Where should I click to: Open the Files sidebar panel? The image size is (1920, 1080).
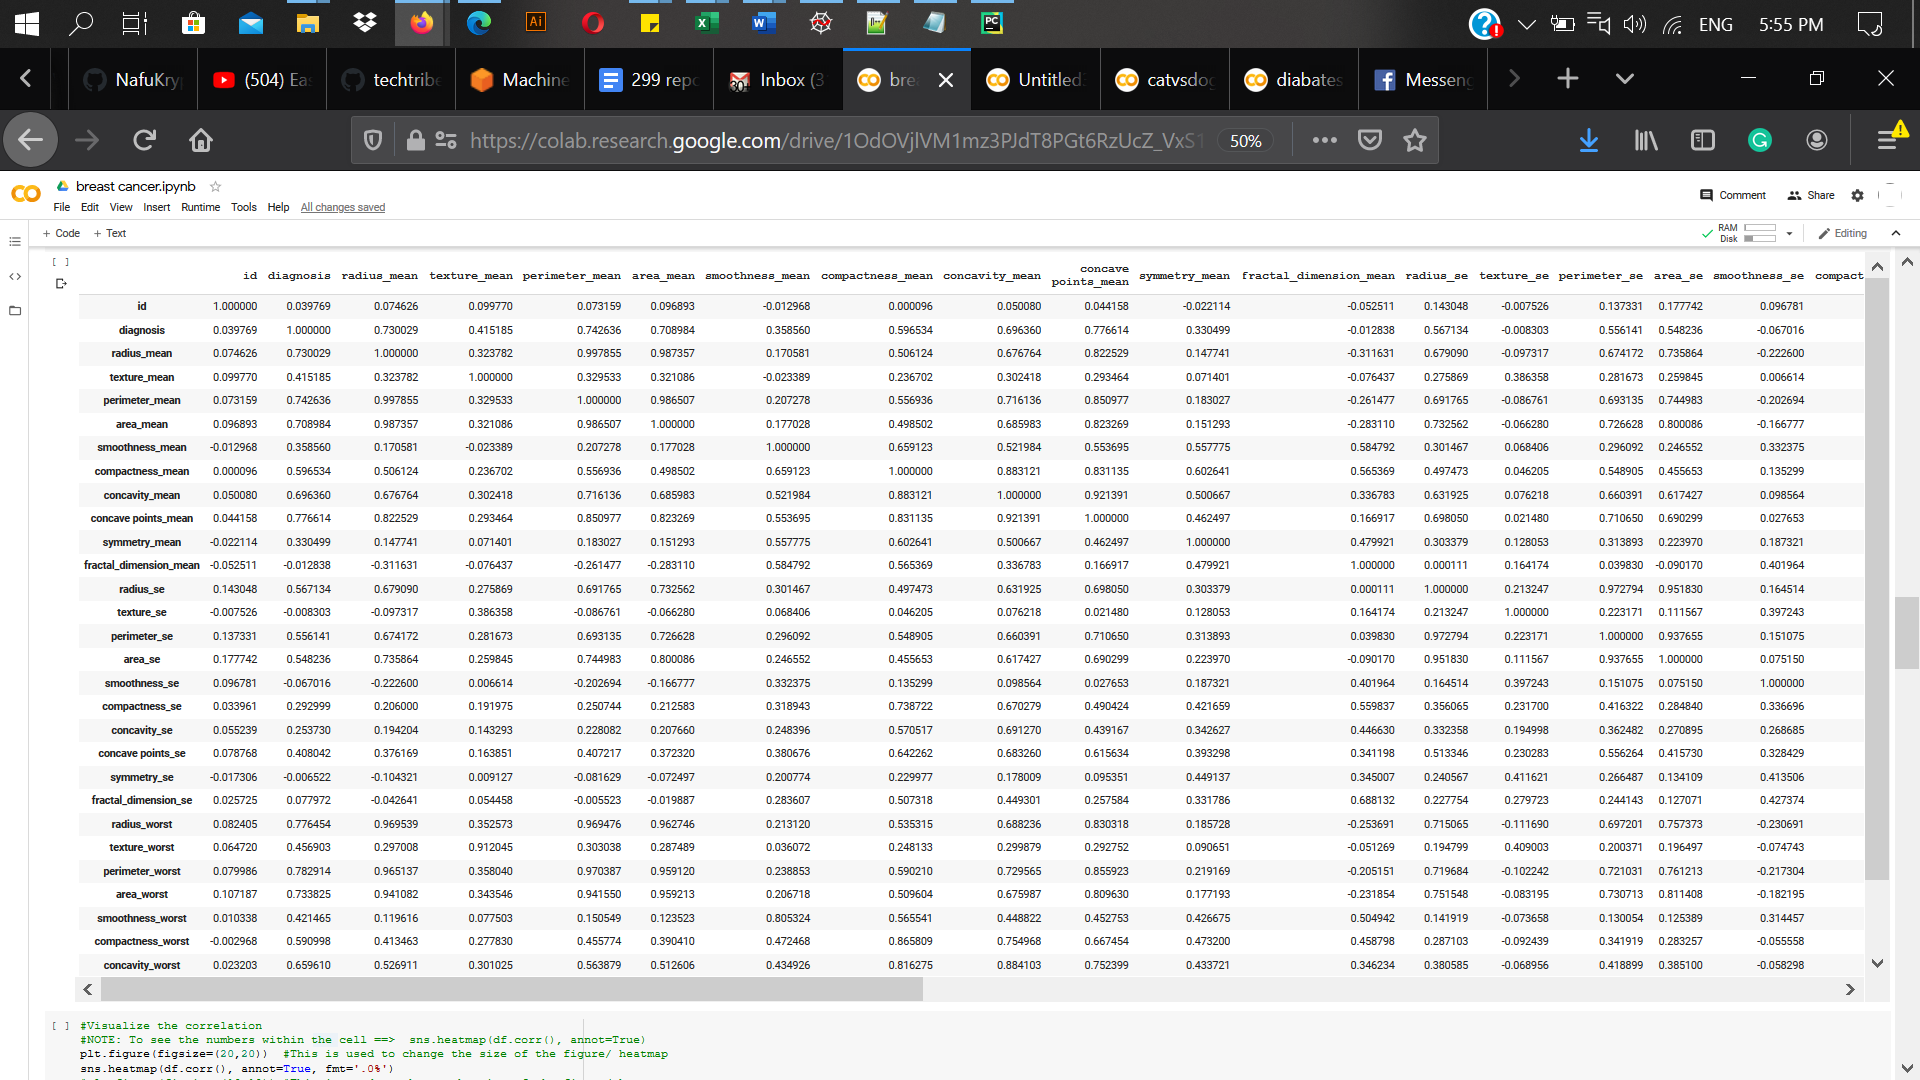pyautogui.click(x=15, y=311)
